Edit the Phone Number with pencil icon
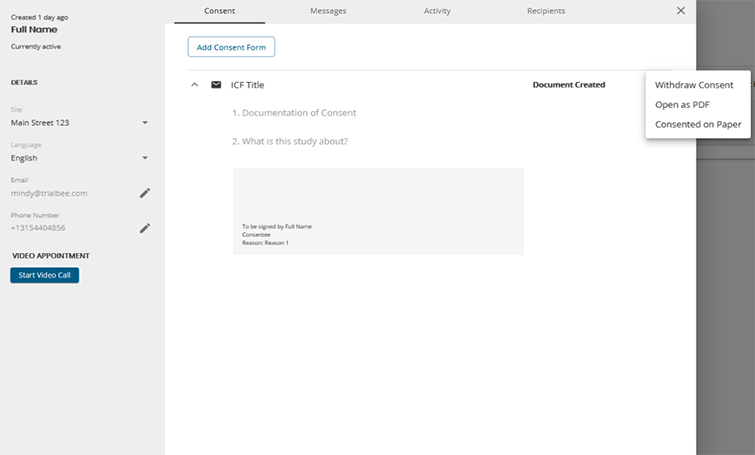The image size is (755, 455). coord(145,228)
